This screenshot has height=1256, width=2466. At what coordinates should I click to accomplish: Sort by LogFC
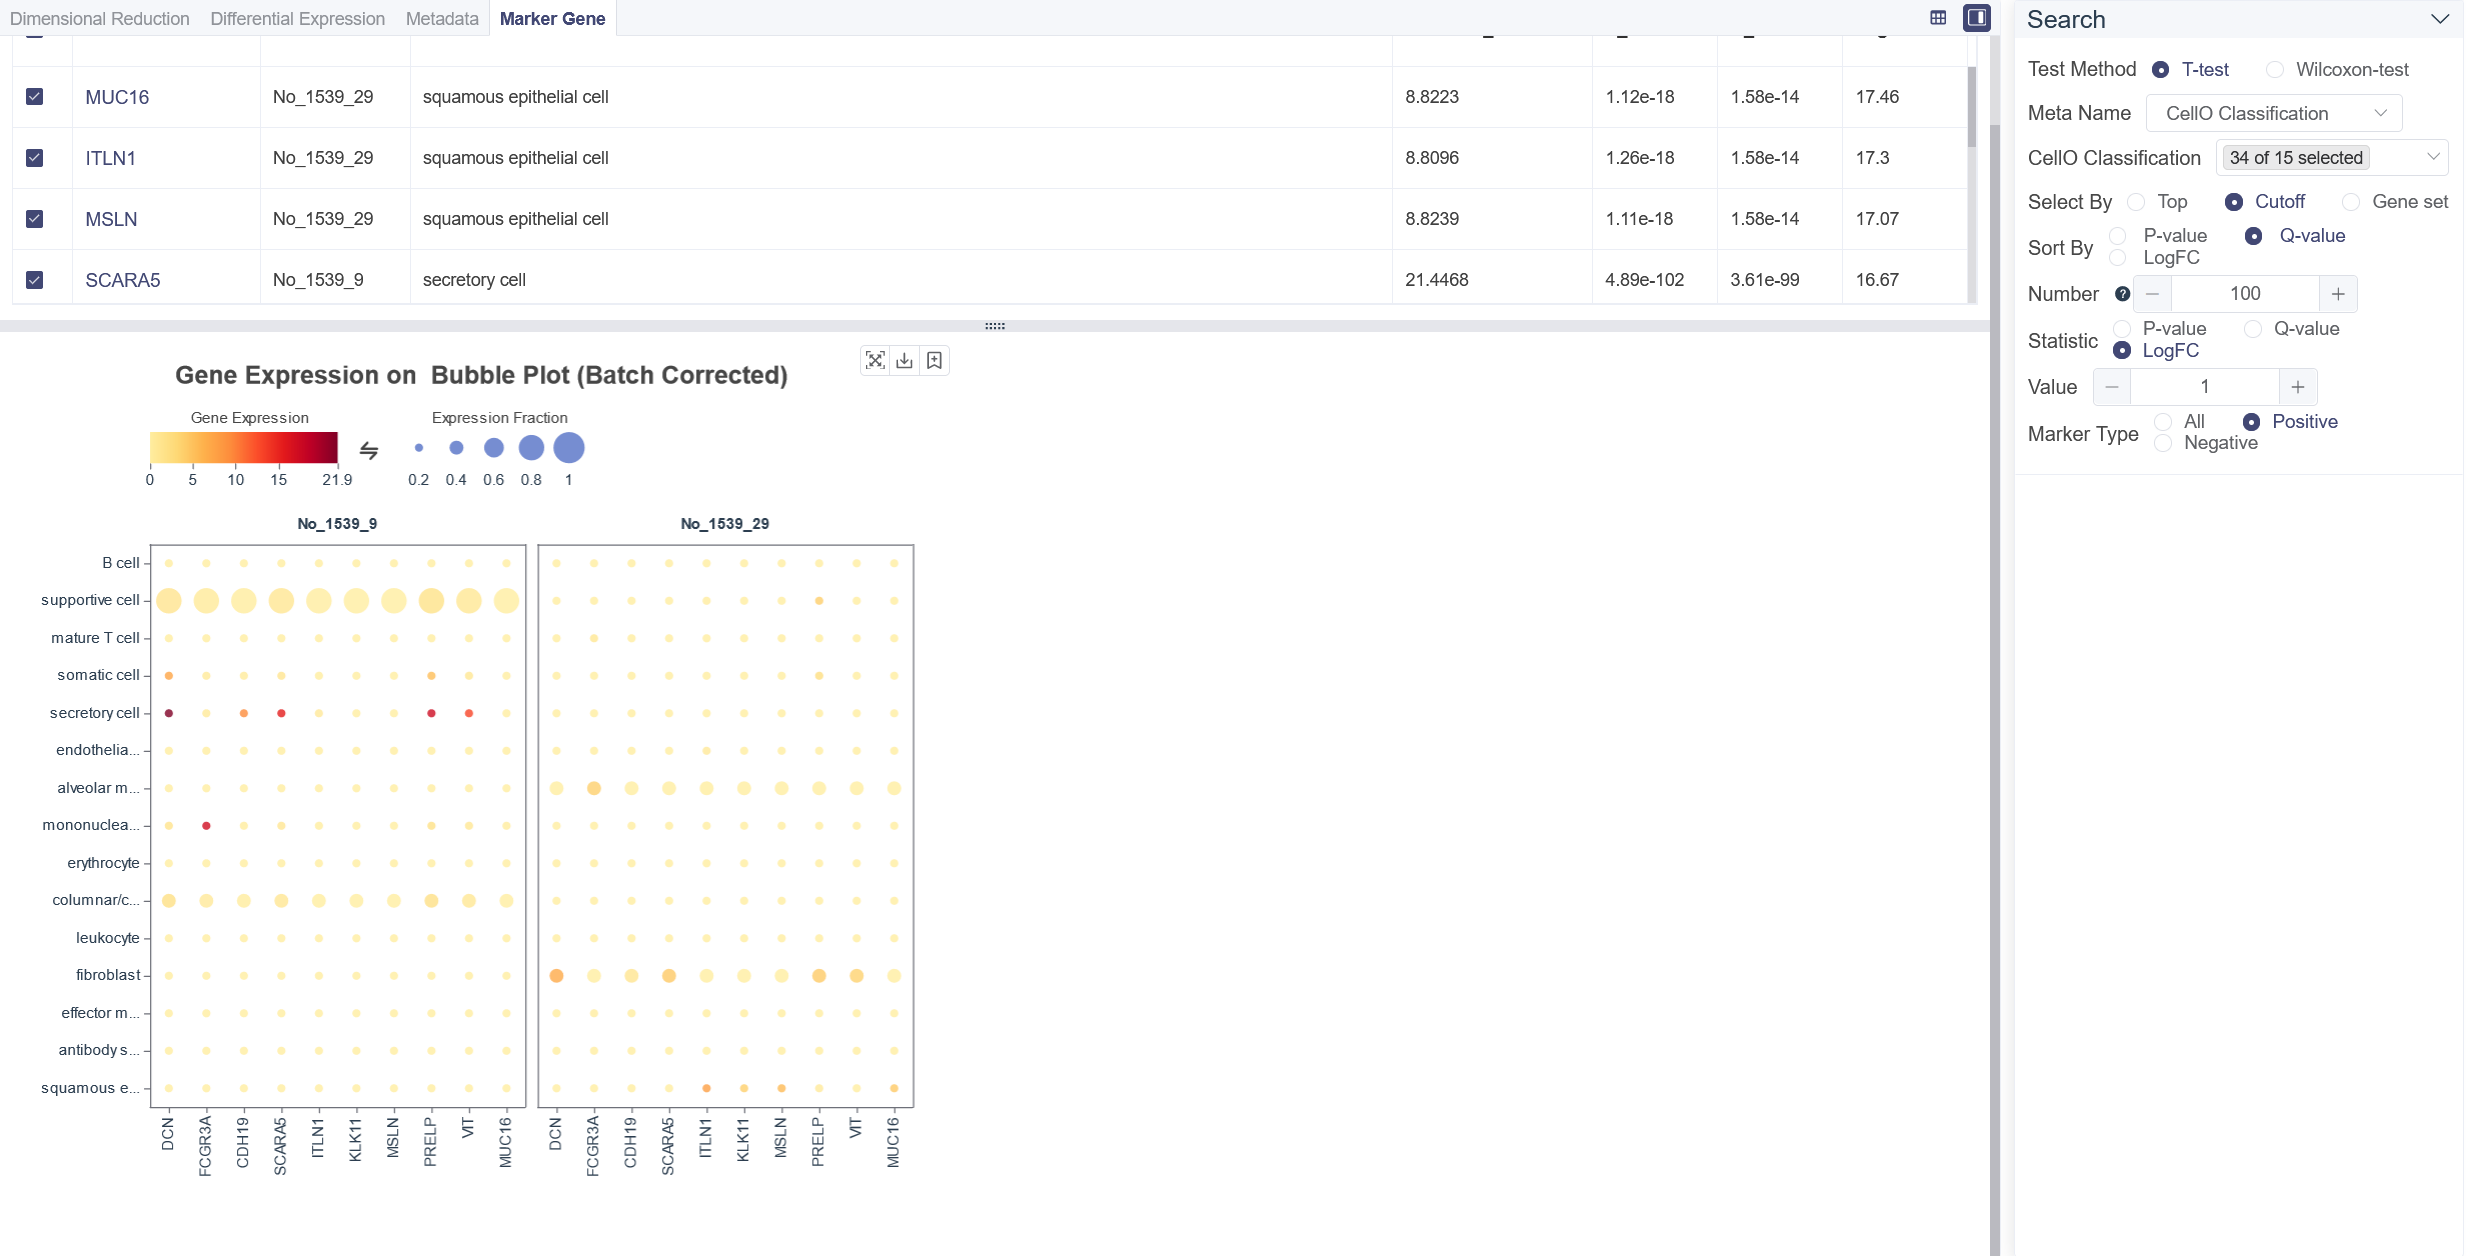point(2118,258)
